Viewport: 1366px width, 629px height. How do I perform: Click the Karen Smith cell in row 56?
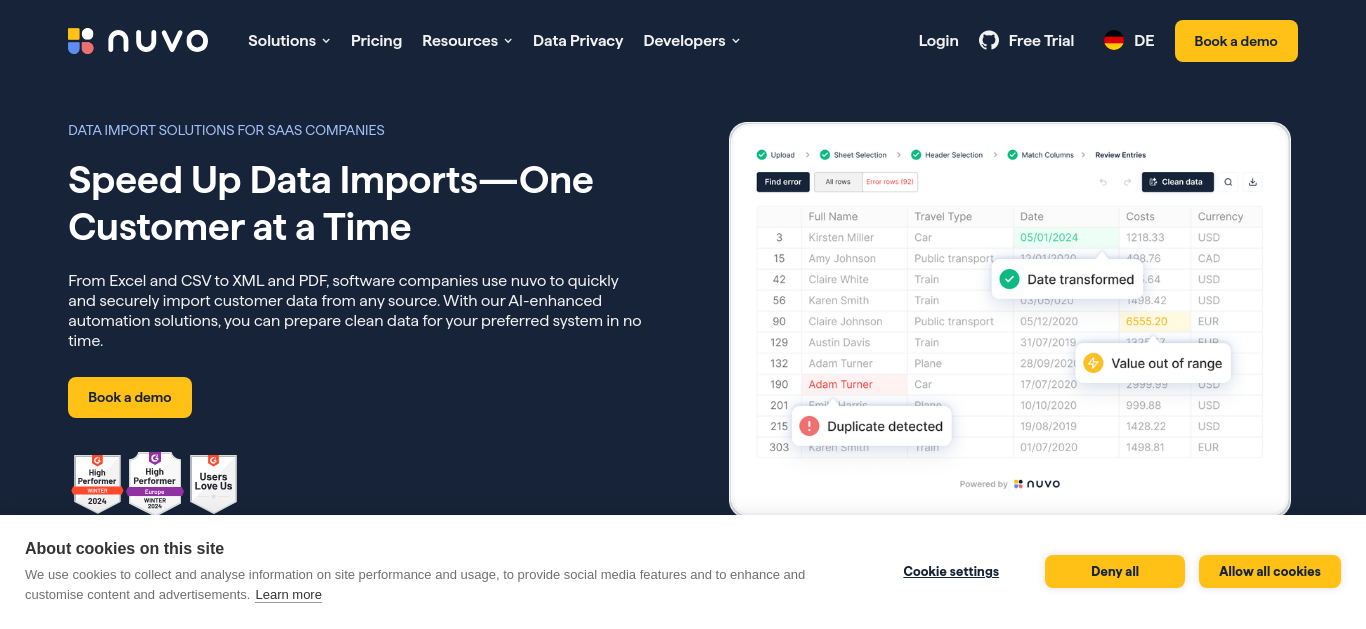[x=855, y=300]
